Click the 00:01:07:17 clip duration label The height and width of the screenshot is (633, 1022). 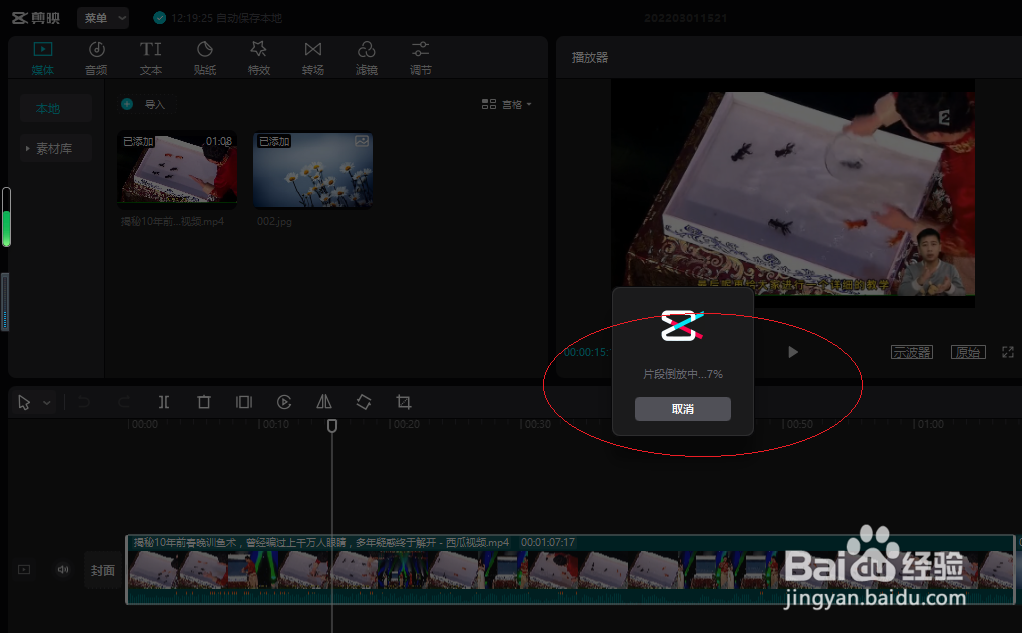pos(548,542)
